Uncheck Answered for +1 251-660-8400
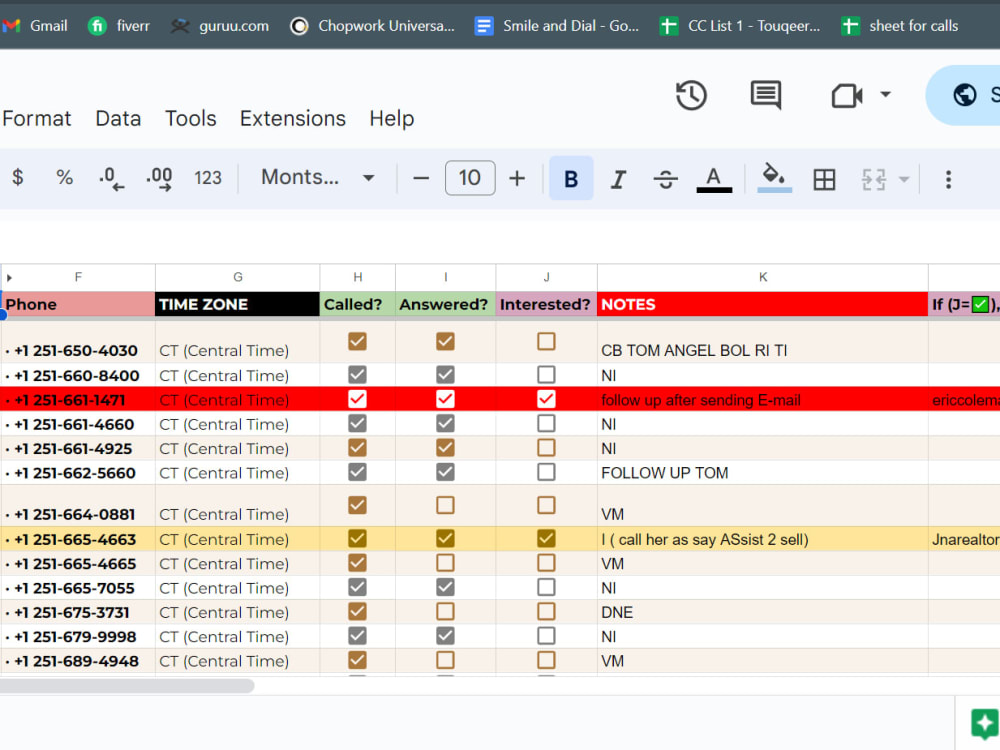 pyautogui.click(x=445, y=374)
